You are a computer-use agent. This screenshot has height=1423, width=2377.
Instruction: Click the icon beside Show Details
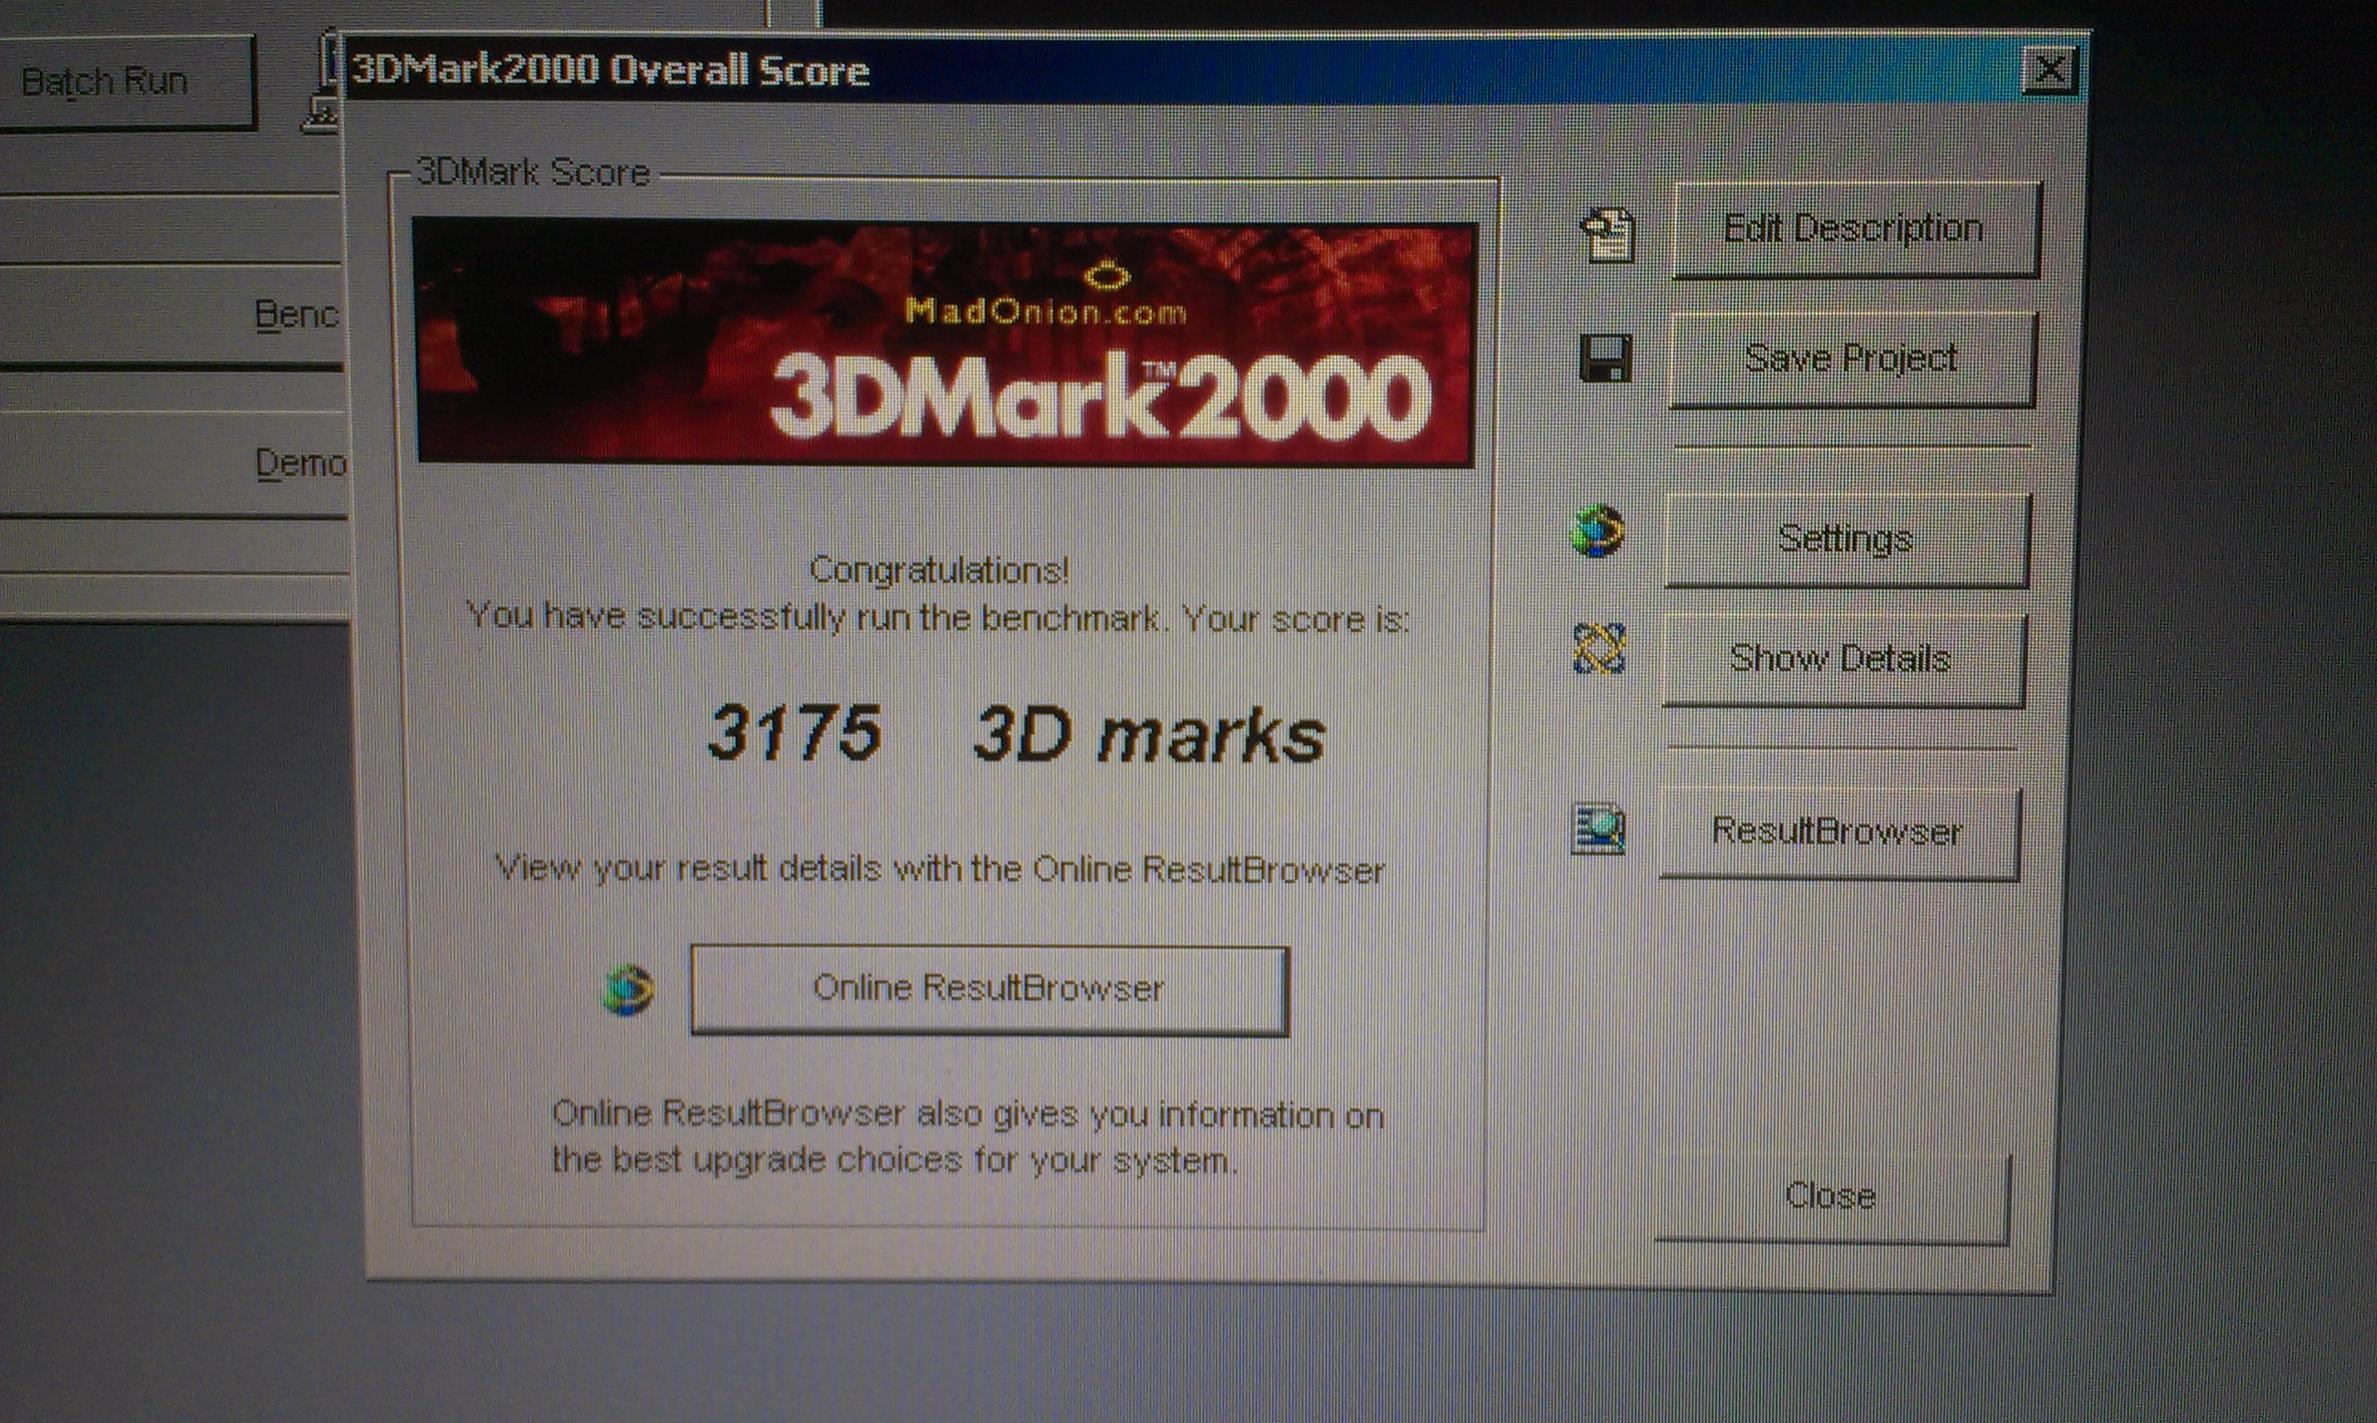pyautogui.click(x=1599, y=649)
